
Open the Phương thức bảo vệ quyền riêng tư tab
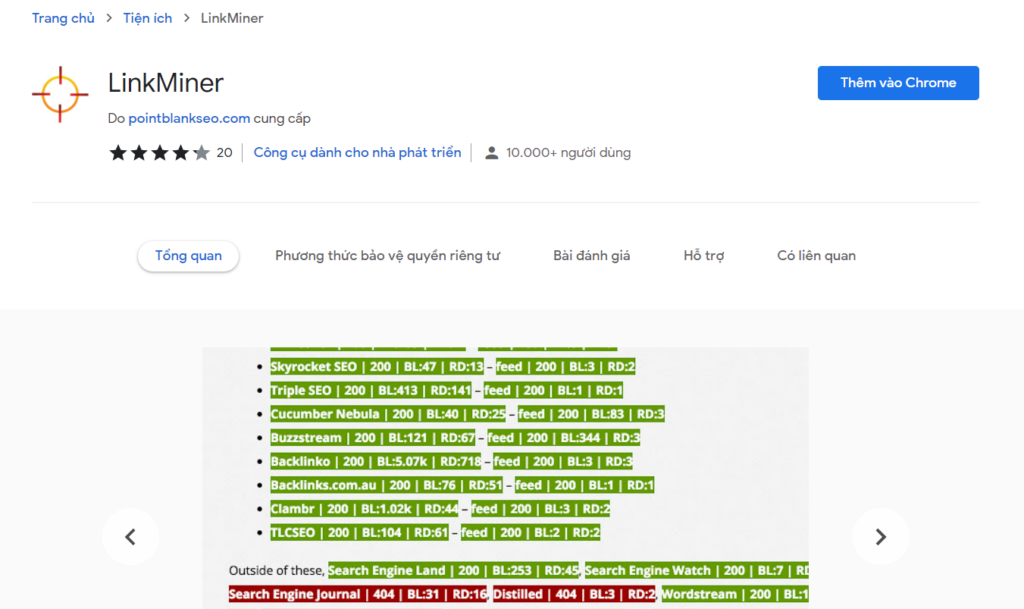point(388,255)
